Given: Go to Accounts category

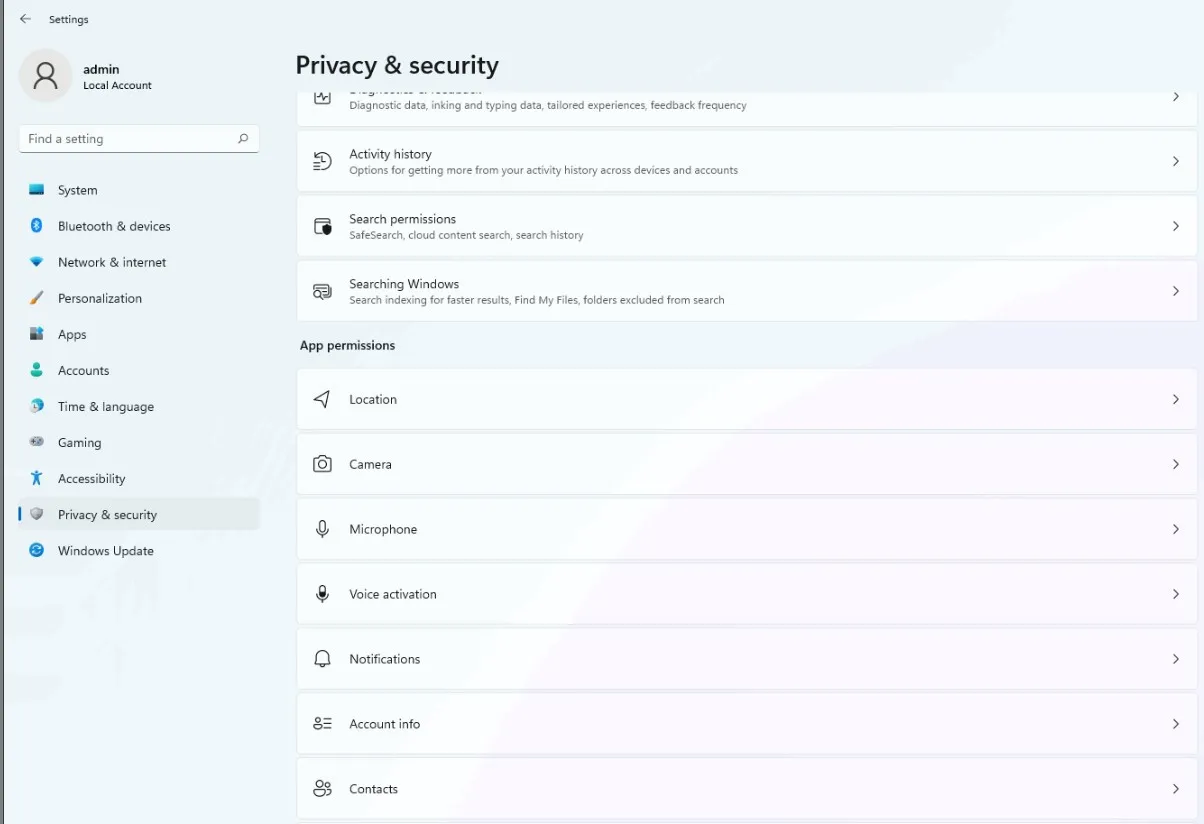Looking at the screenshot, I should 139,370.
